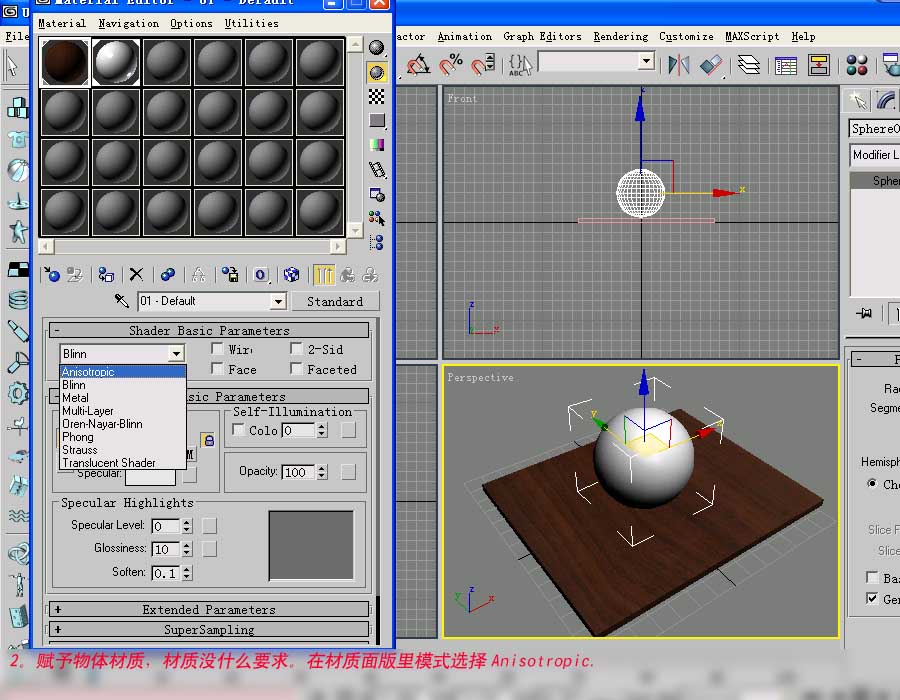Click Assign Material to Selection icon
900x700 pixels.
coord(106,274)
